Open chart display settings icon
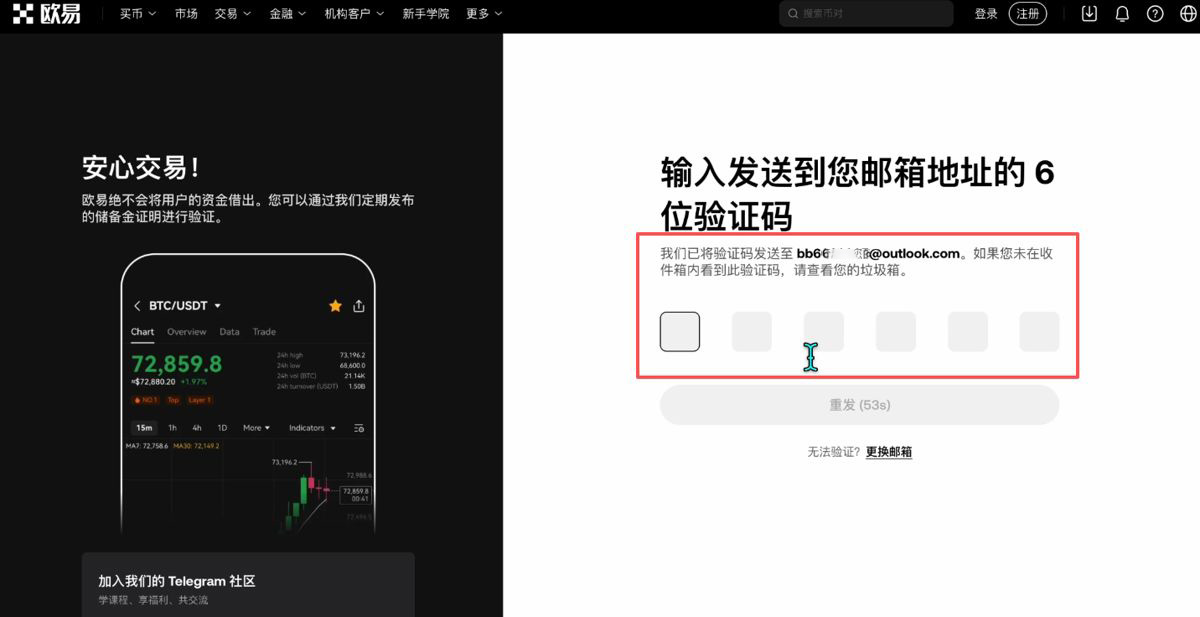The width and height of the screenshot is (1200, 617). tap(360, 427)
